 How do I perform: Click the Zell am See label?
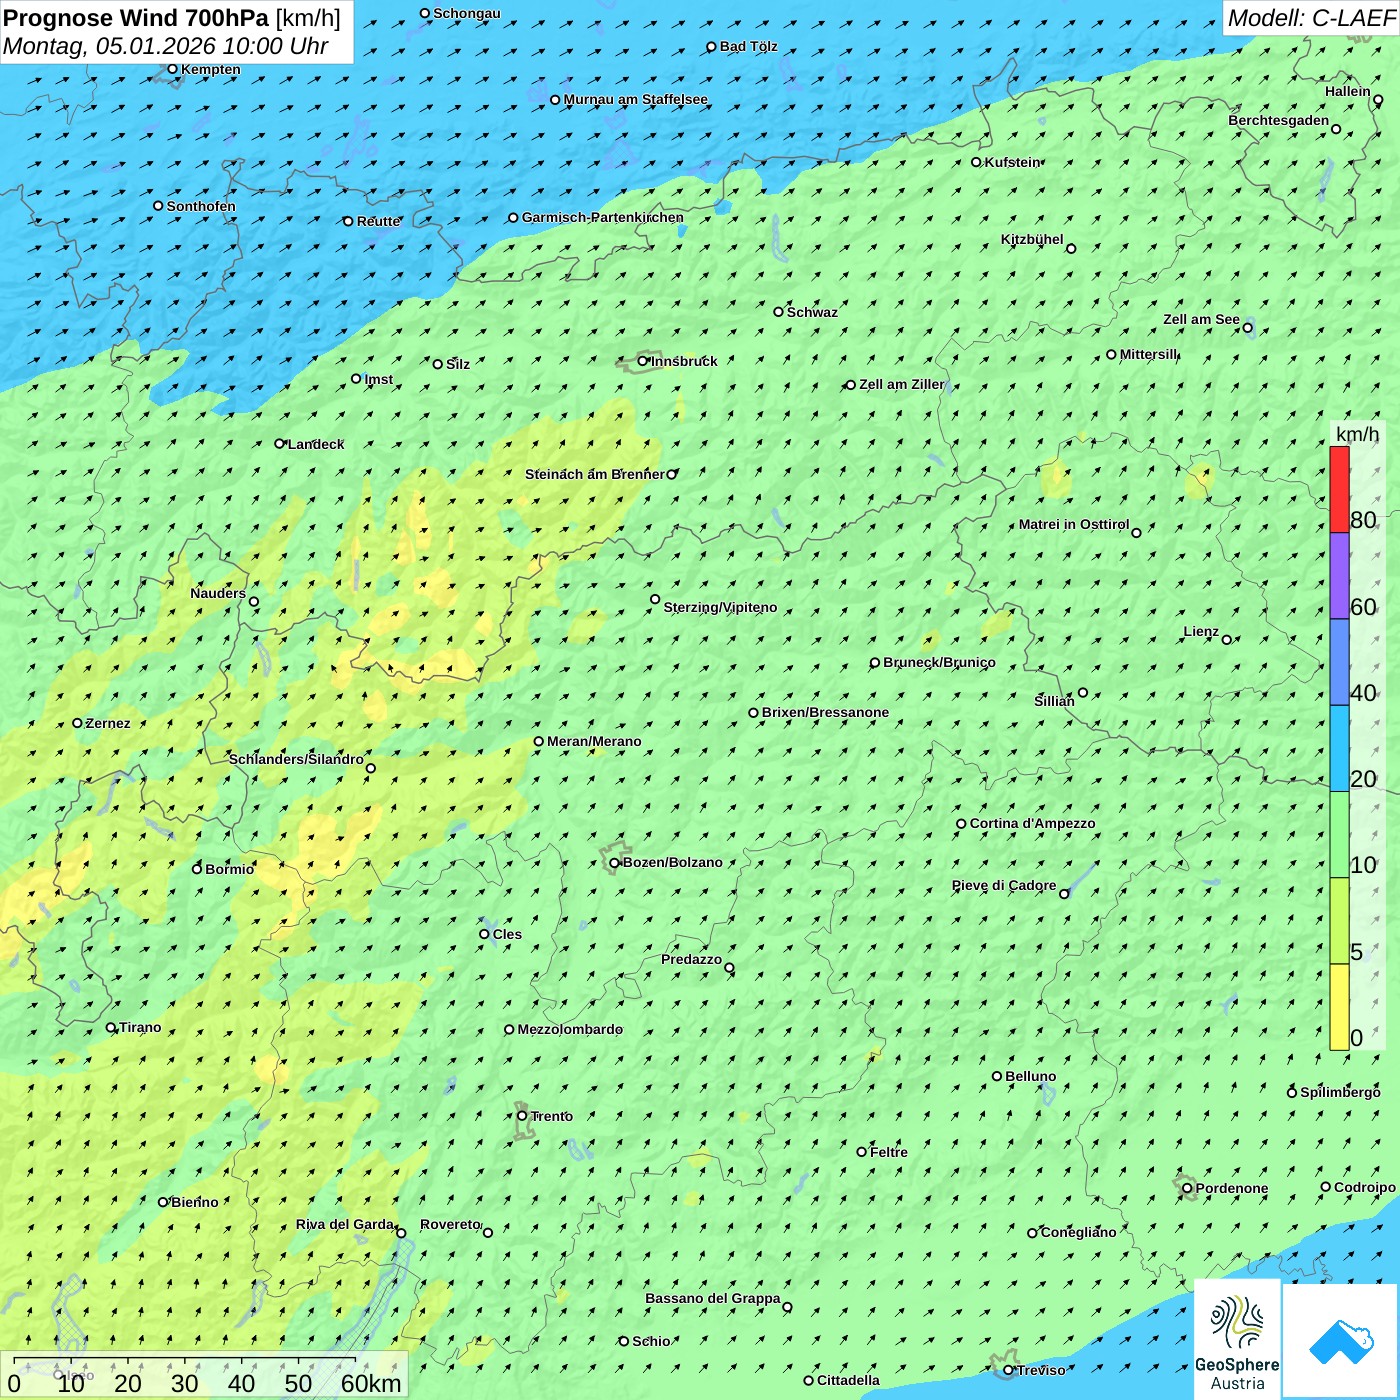point(1200,320)
